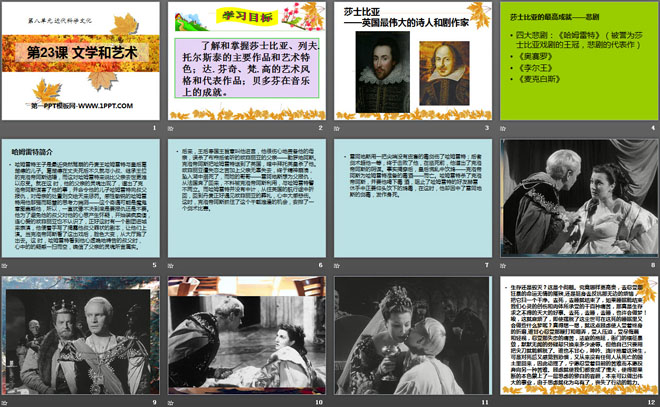
Task: Select slide 9 photo of crowned king
Action: (81, 335)
